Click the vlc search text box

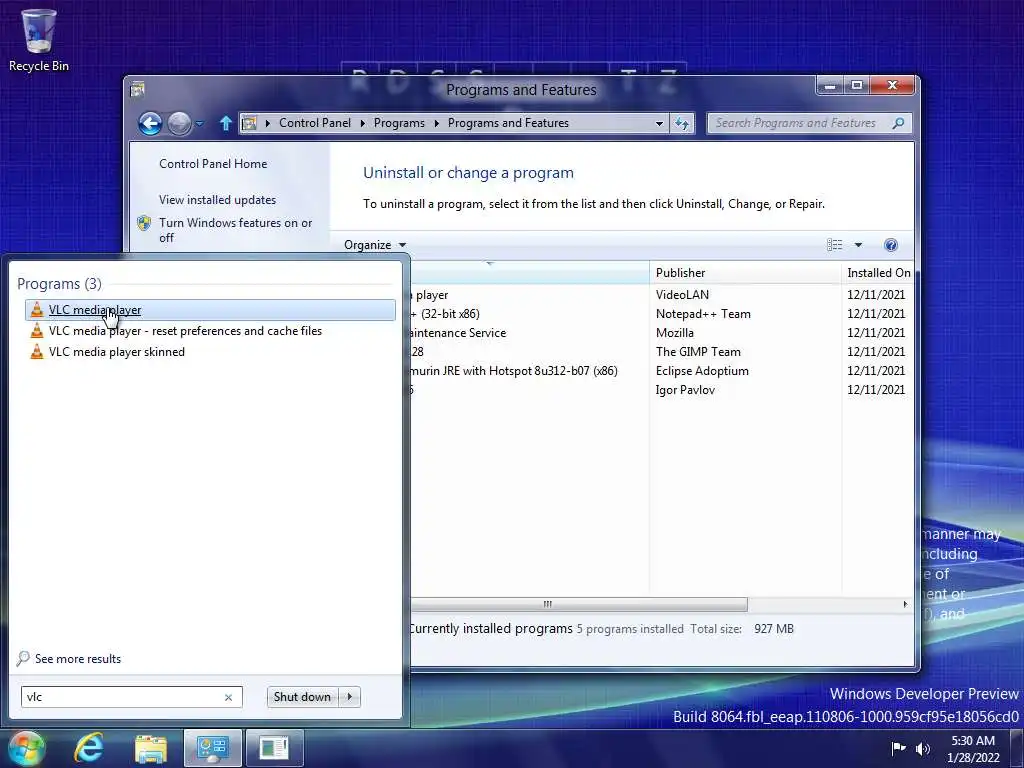click(131, 697)
